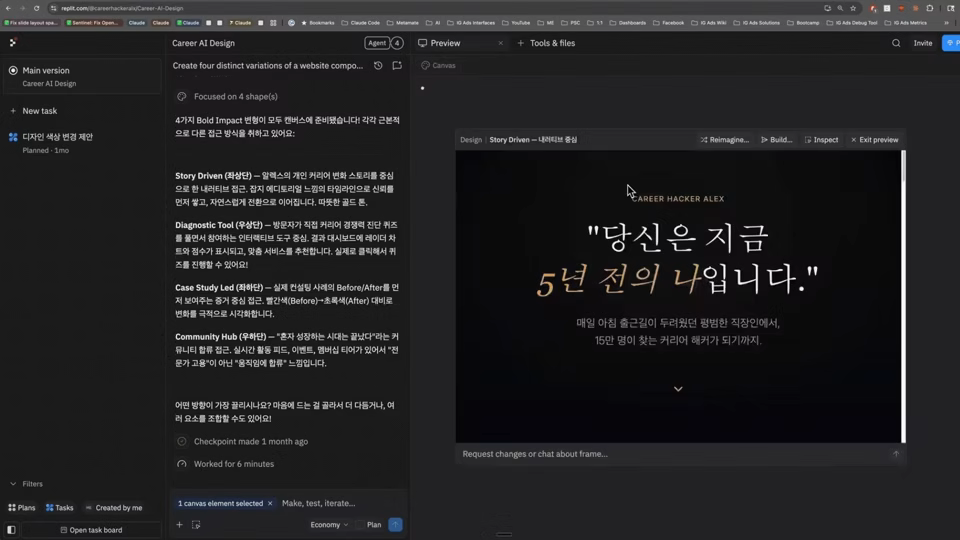Click the Exit preview button

[874, 140]
